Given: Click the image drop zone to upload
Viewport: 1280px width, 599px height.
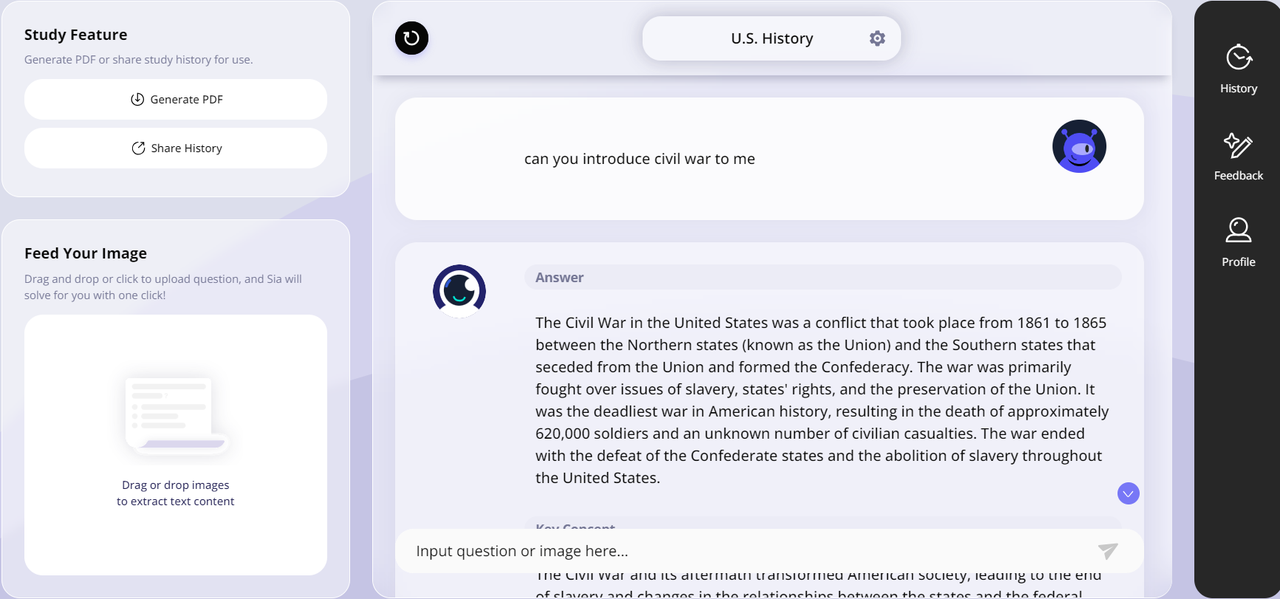Looking at the screenshot, I should point(176,445).
